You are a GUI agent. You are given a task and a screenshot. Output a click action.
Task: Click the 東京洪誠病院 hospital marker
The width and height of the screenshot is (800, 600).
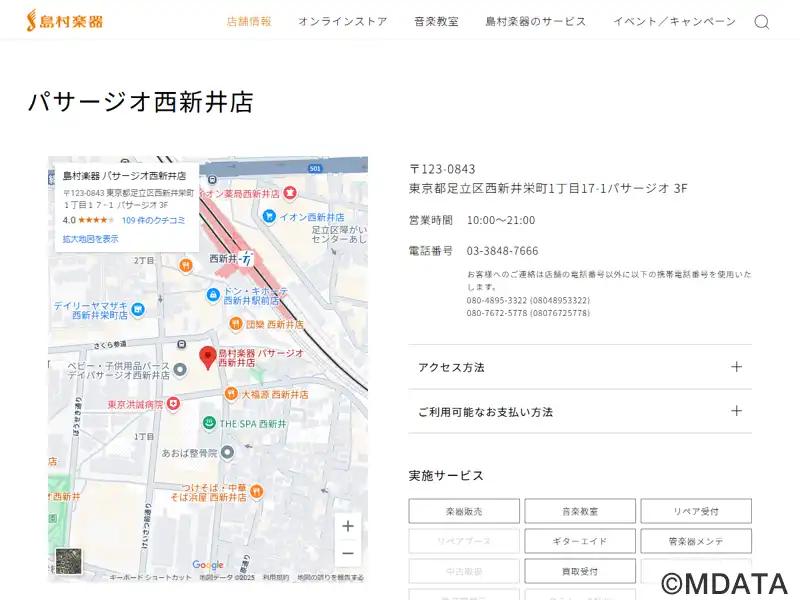(173, 404)
